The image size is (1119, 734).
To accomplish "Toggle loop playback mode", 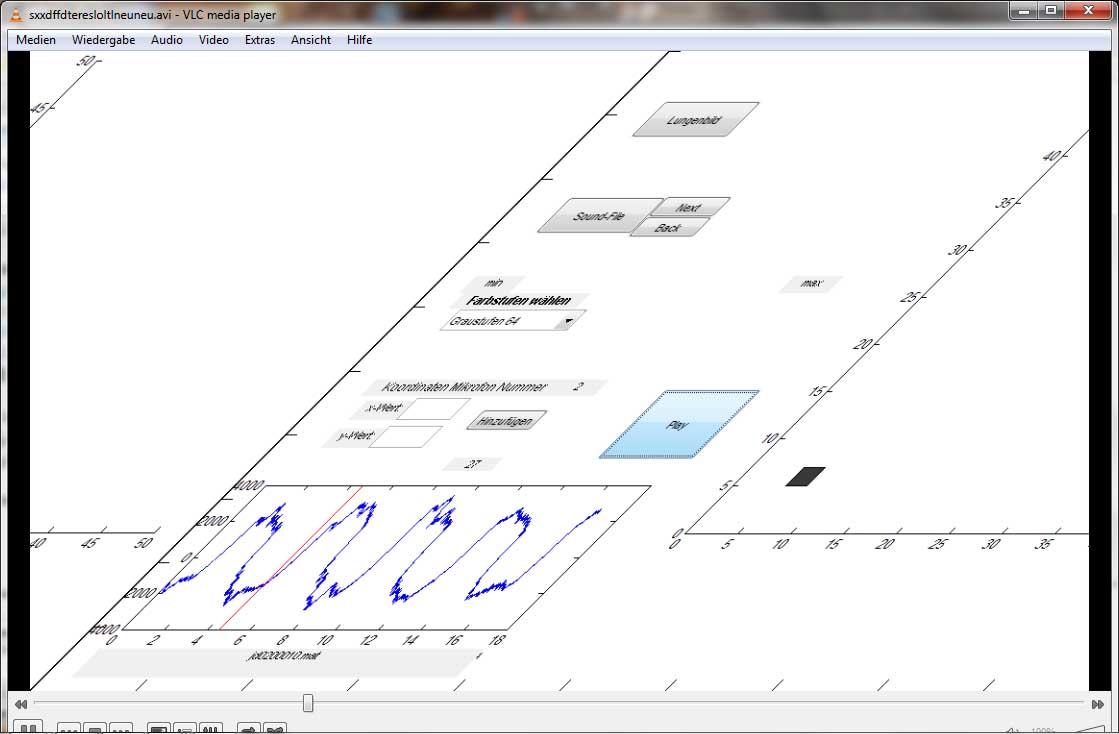I will [249, 729].
